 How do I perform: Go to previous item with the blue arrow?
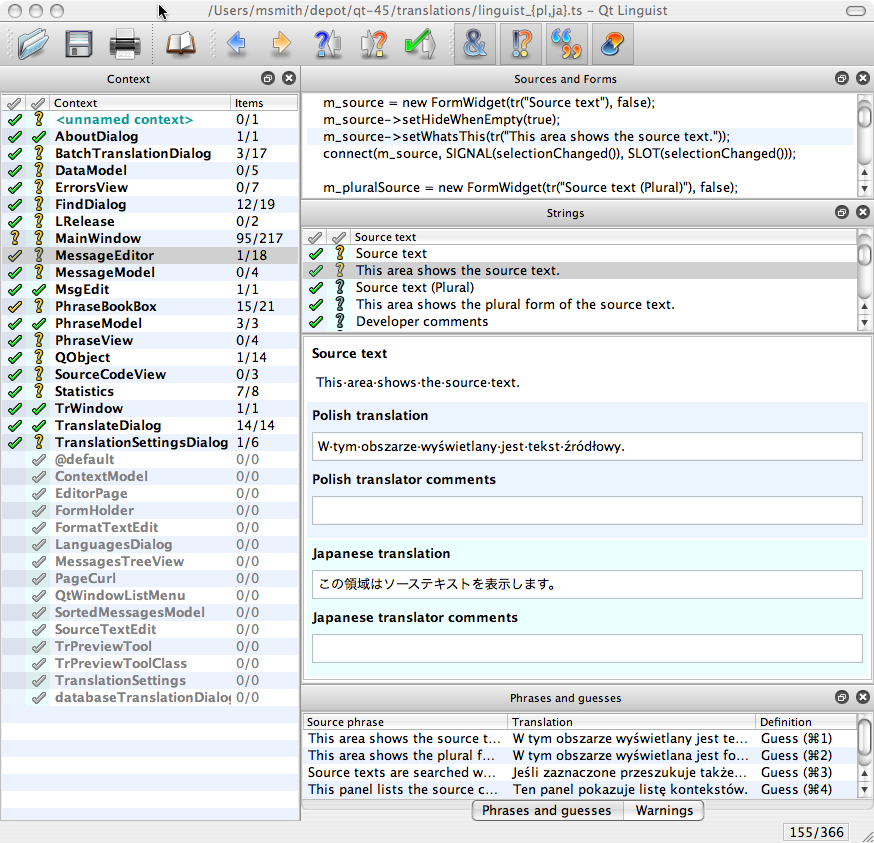click(237, 45)
